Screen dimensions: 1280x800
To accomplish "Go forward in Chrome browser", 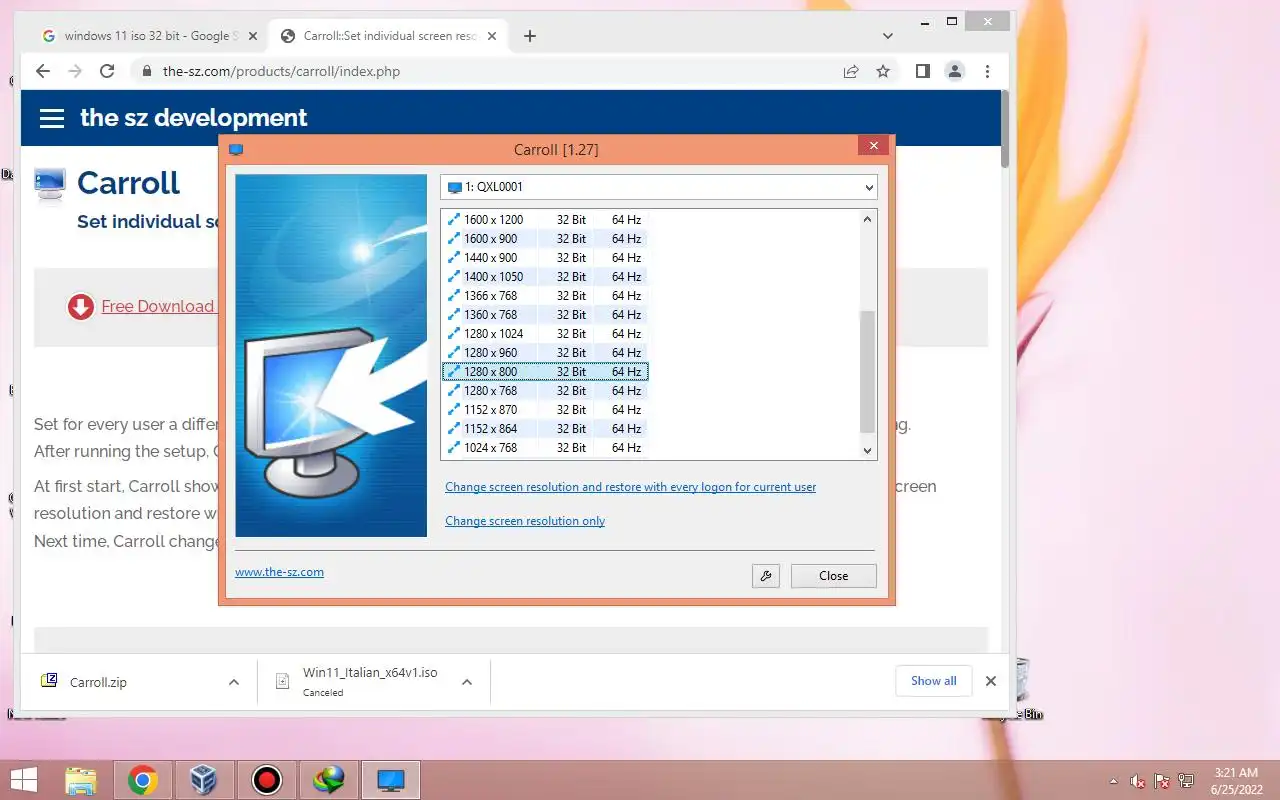I will click(75, 71).
